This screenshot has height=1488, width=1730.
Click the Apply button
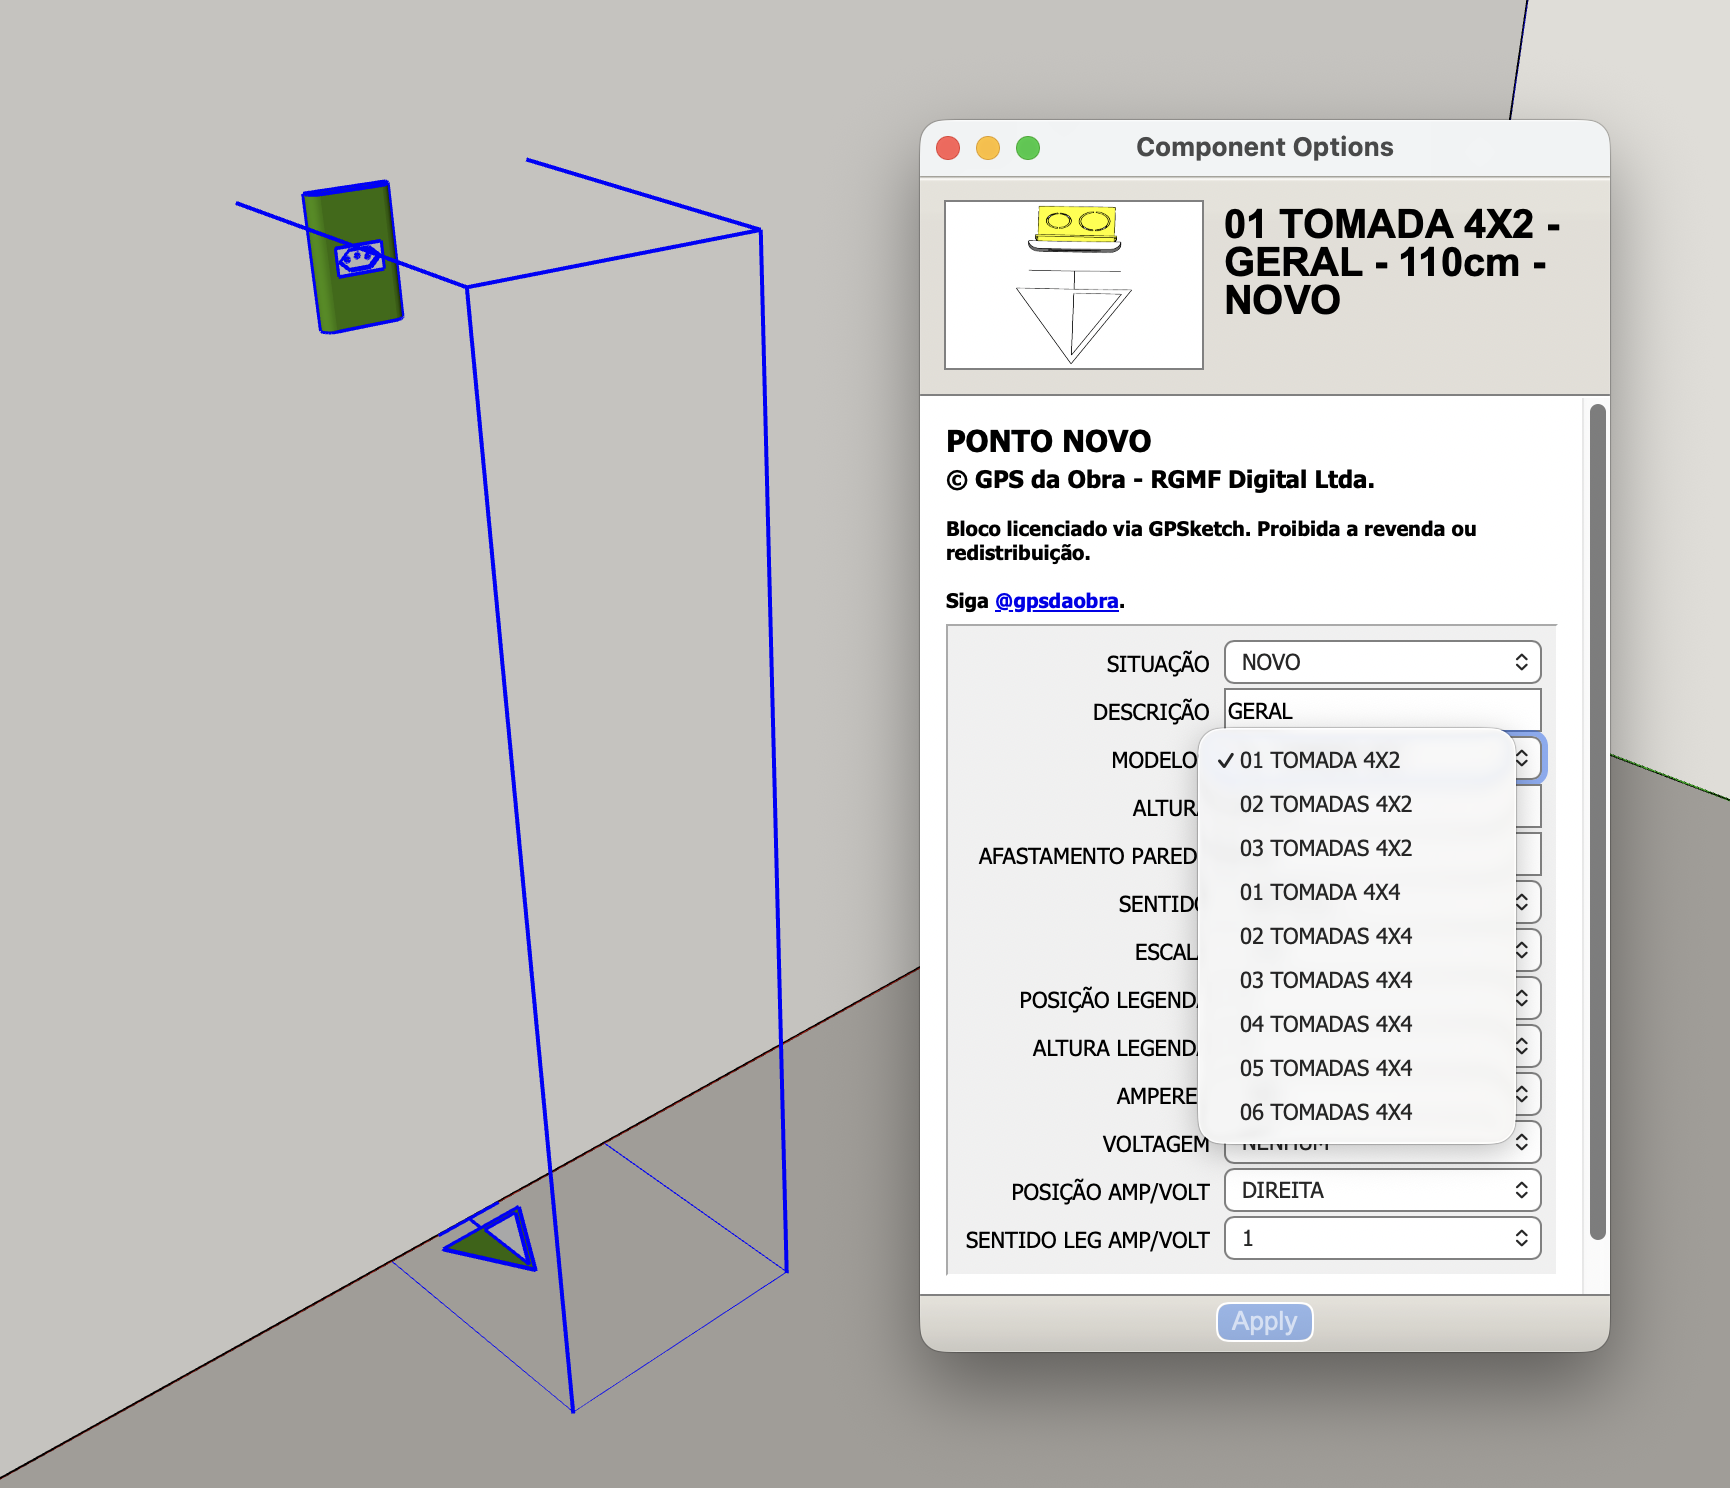pos(1264,1322)
